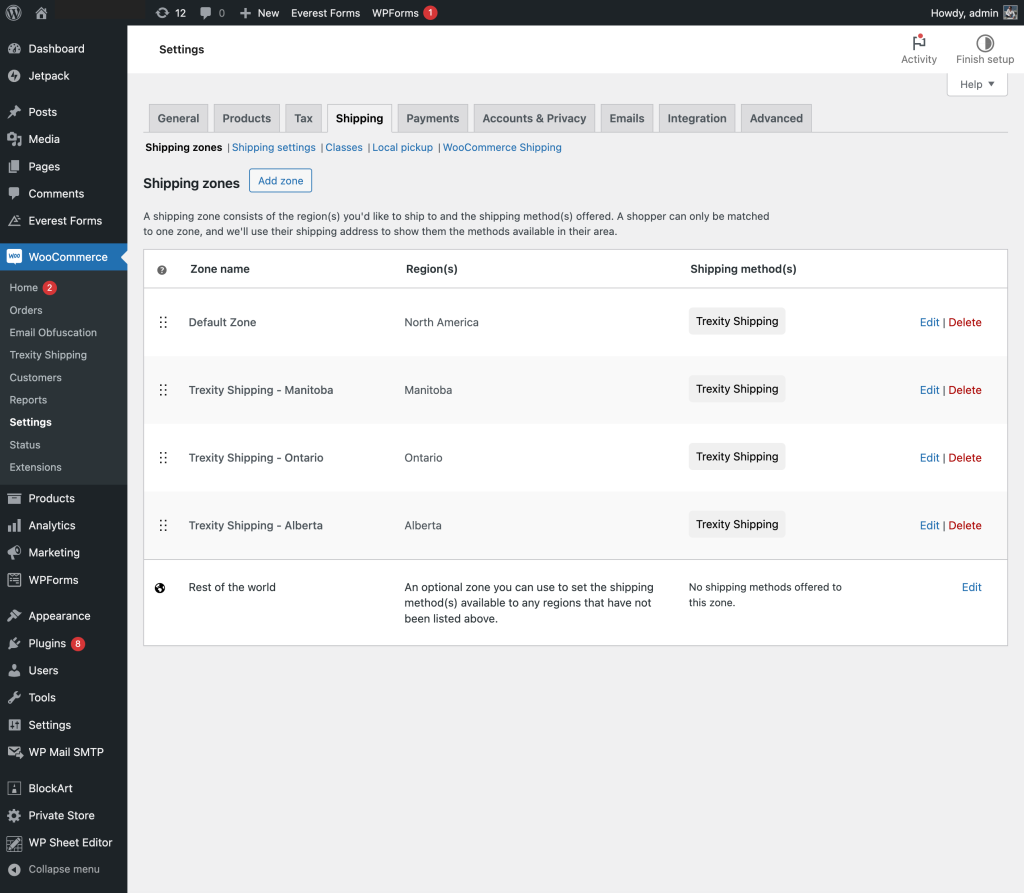1024x893 pixels.
Task: Open the Local pickup sub-link
Action: click(x=402, y=148)
